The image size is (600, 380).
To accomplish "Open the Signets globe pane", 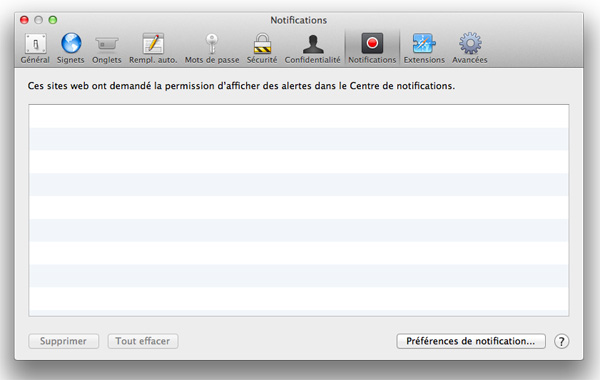I will tap(71, 48).
